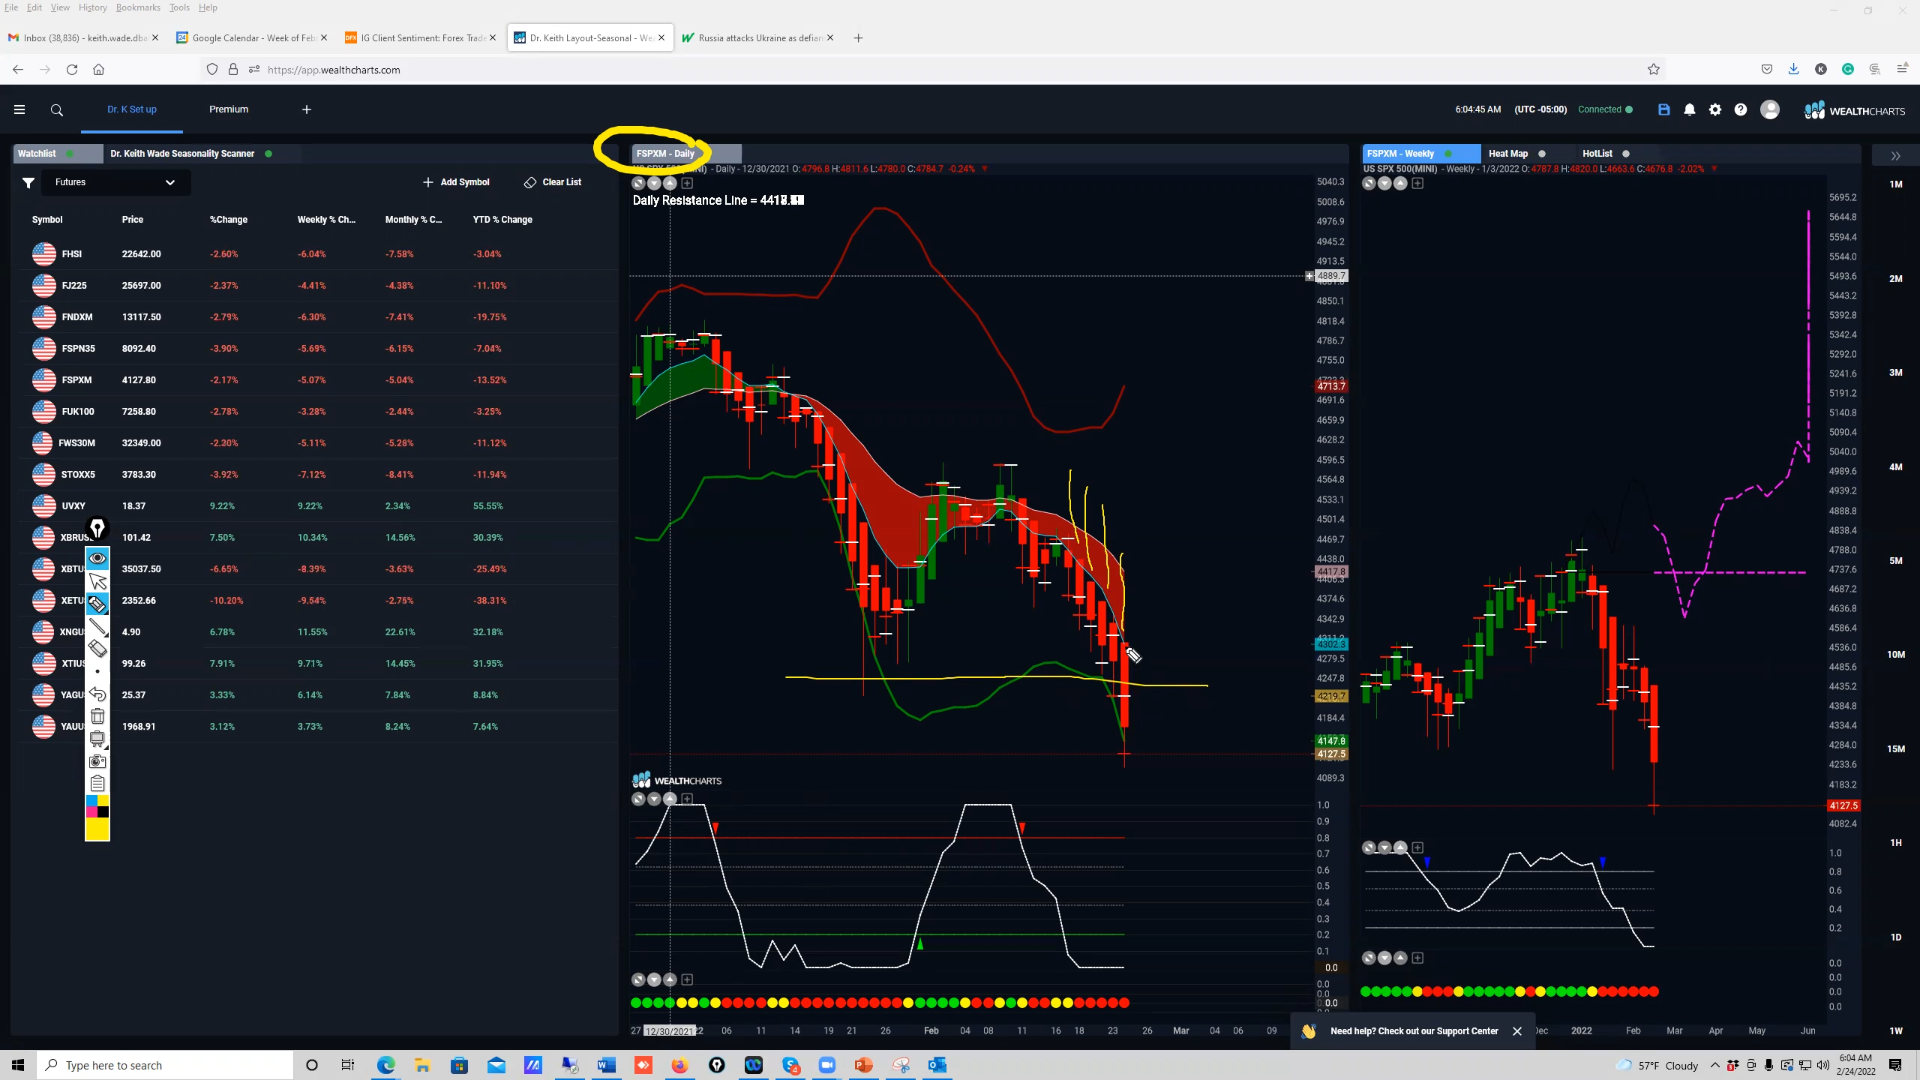
Task: Open the hamburger main menu
Action: [x=19, y=110]
